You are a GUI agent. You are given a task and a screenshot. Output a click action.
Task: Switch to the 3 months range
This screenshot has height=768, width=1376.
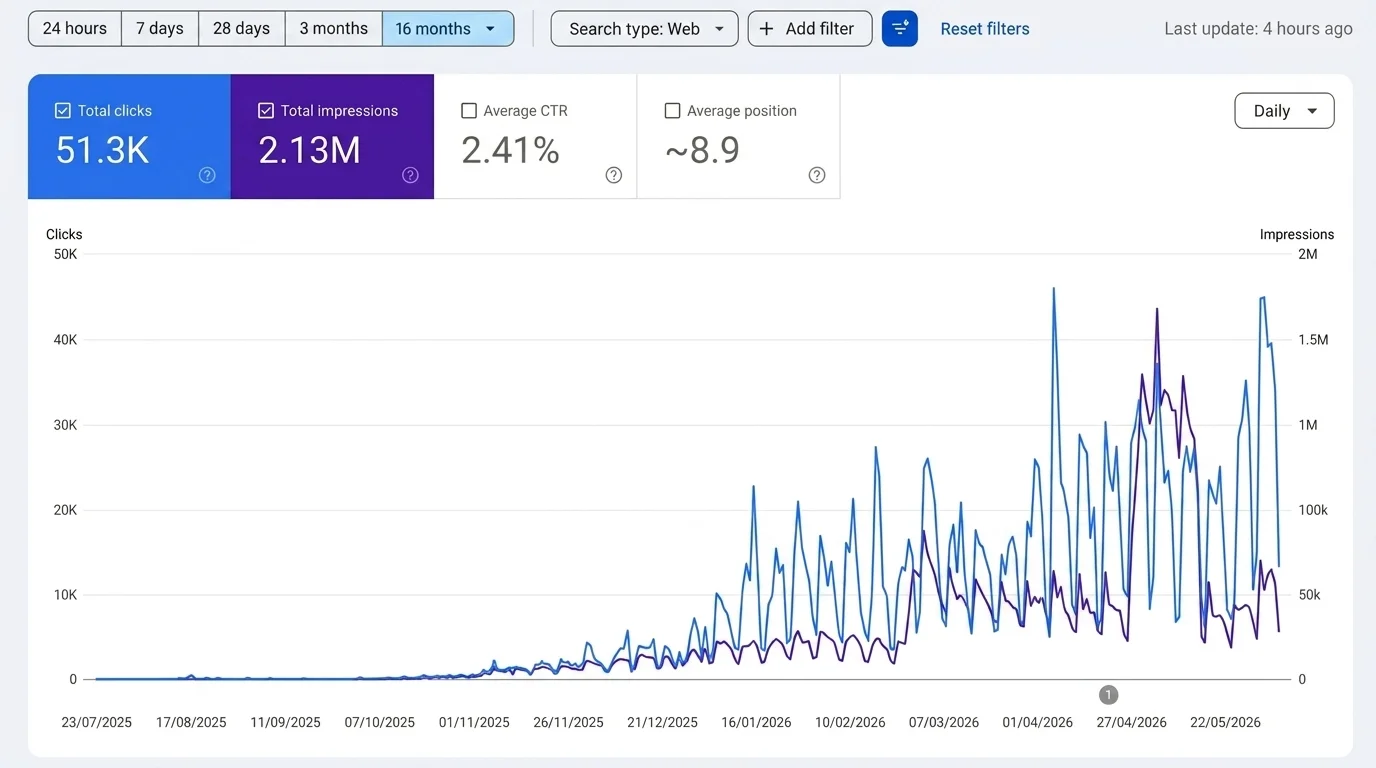point(334,29)
